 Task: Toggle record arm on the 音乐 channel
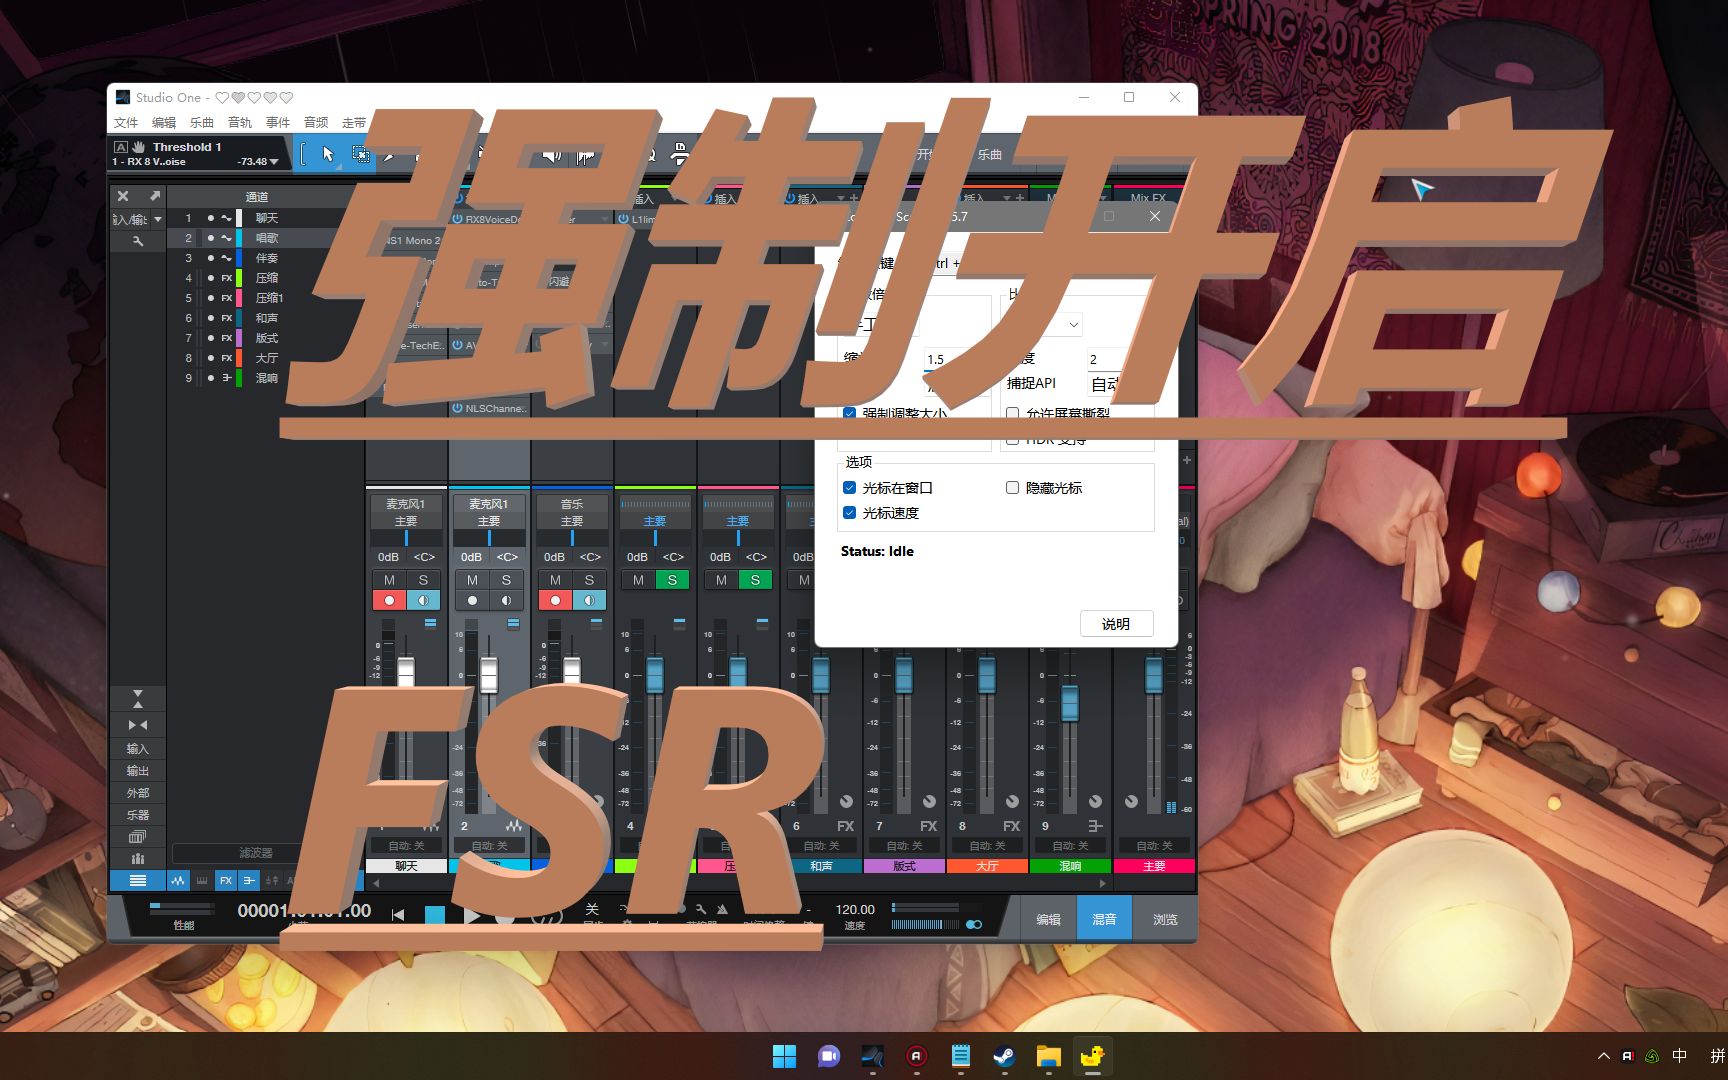pyautogui.click(x=555, y=600)
